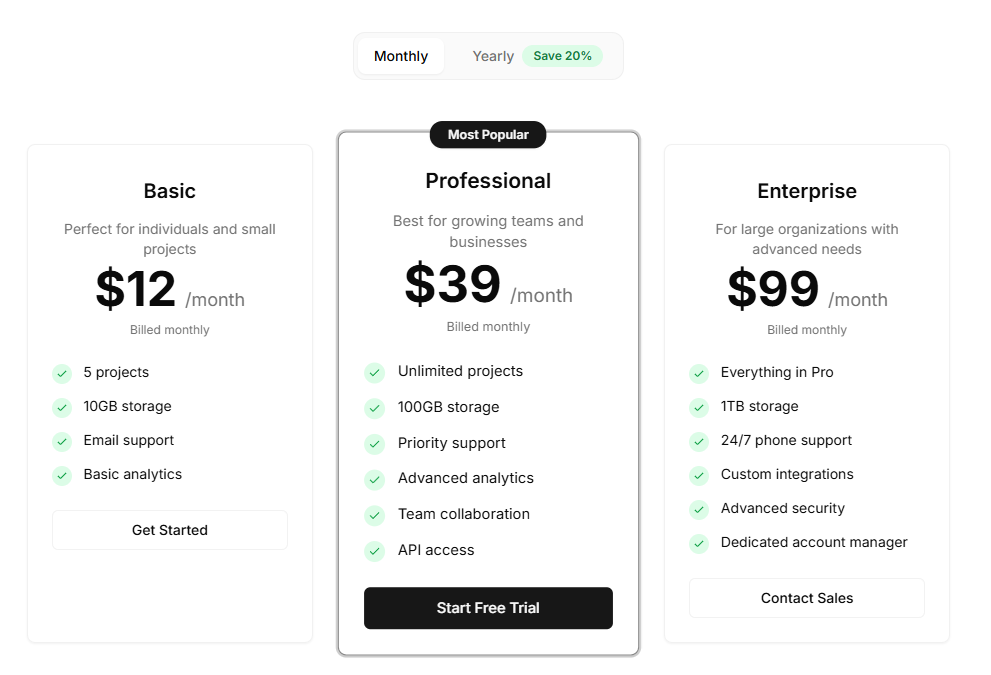Click checkmark icon beside 5 projects
991x675 pixels.
coord(62,373)
